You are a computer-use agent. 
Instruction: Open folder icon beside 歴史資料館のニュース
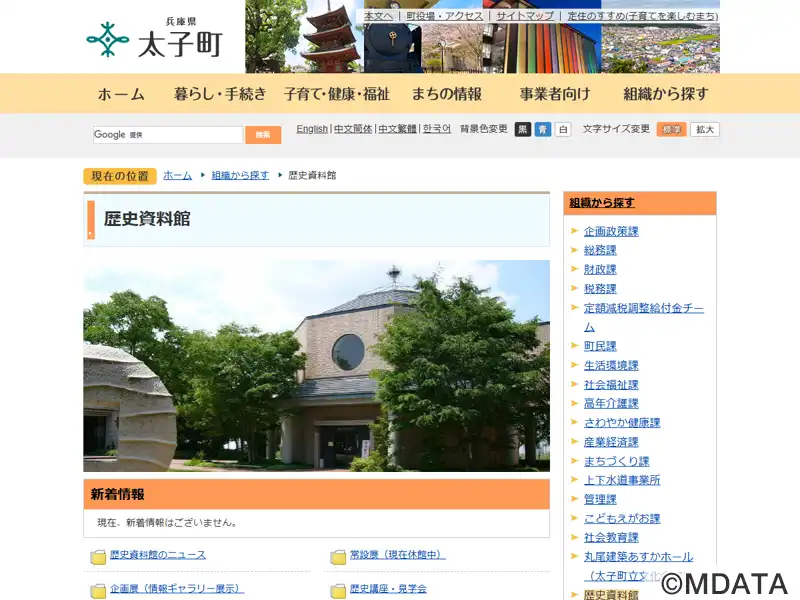tap(98, 557)
